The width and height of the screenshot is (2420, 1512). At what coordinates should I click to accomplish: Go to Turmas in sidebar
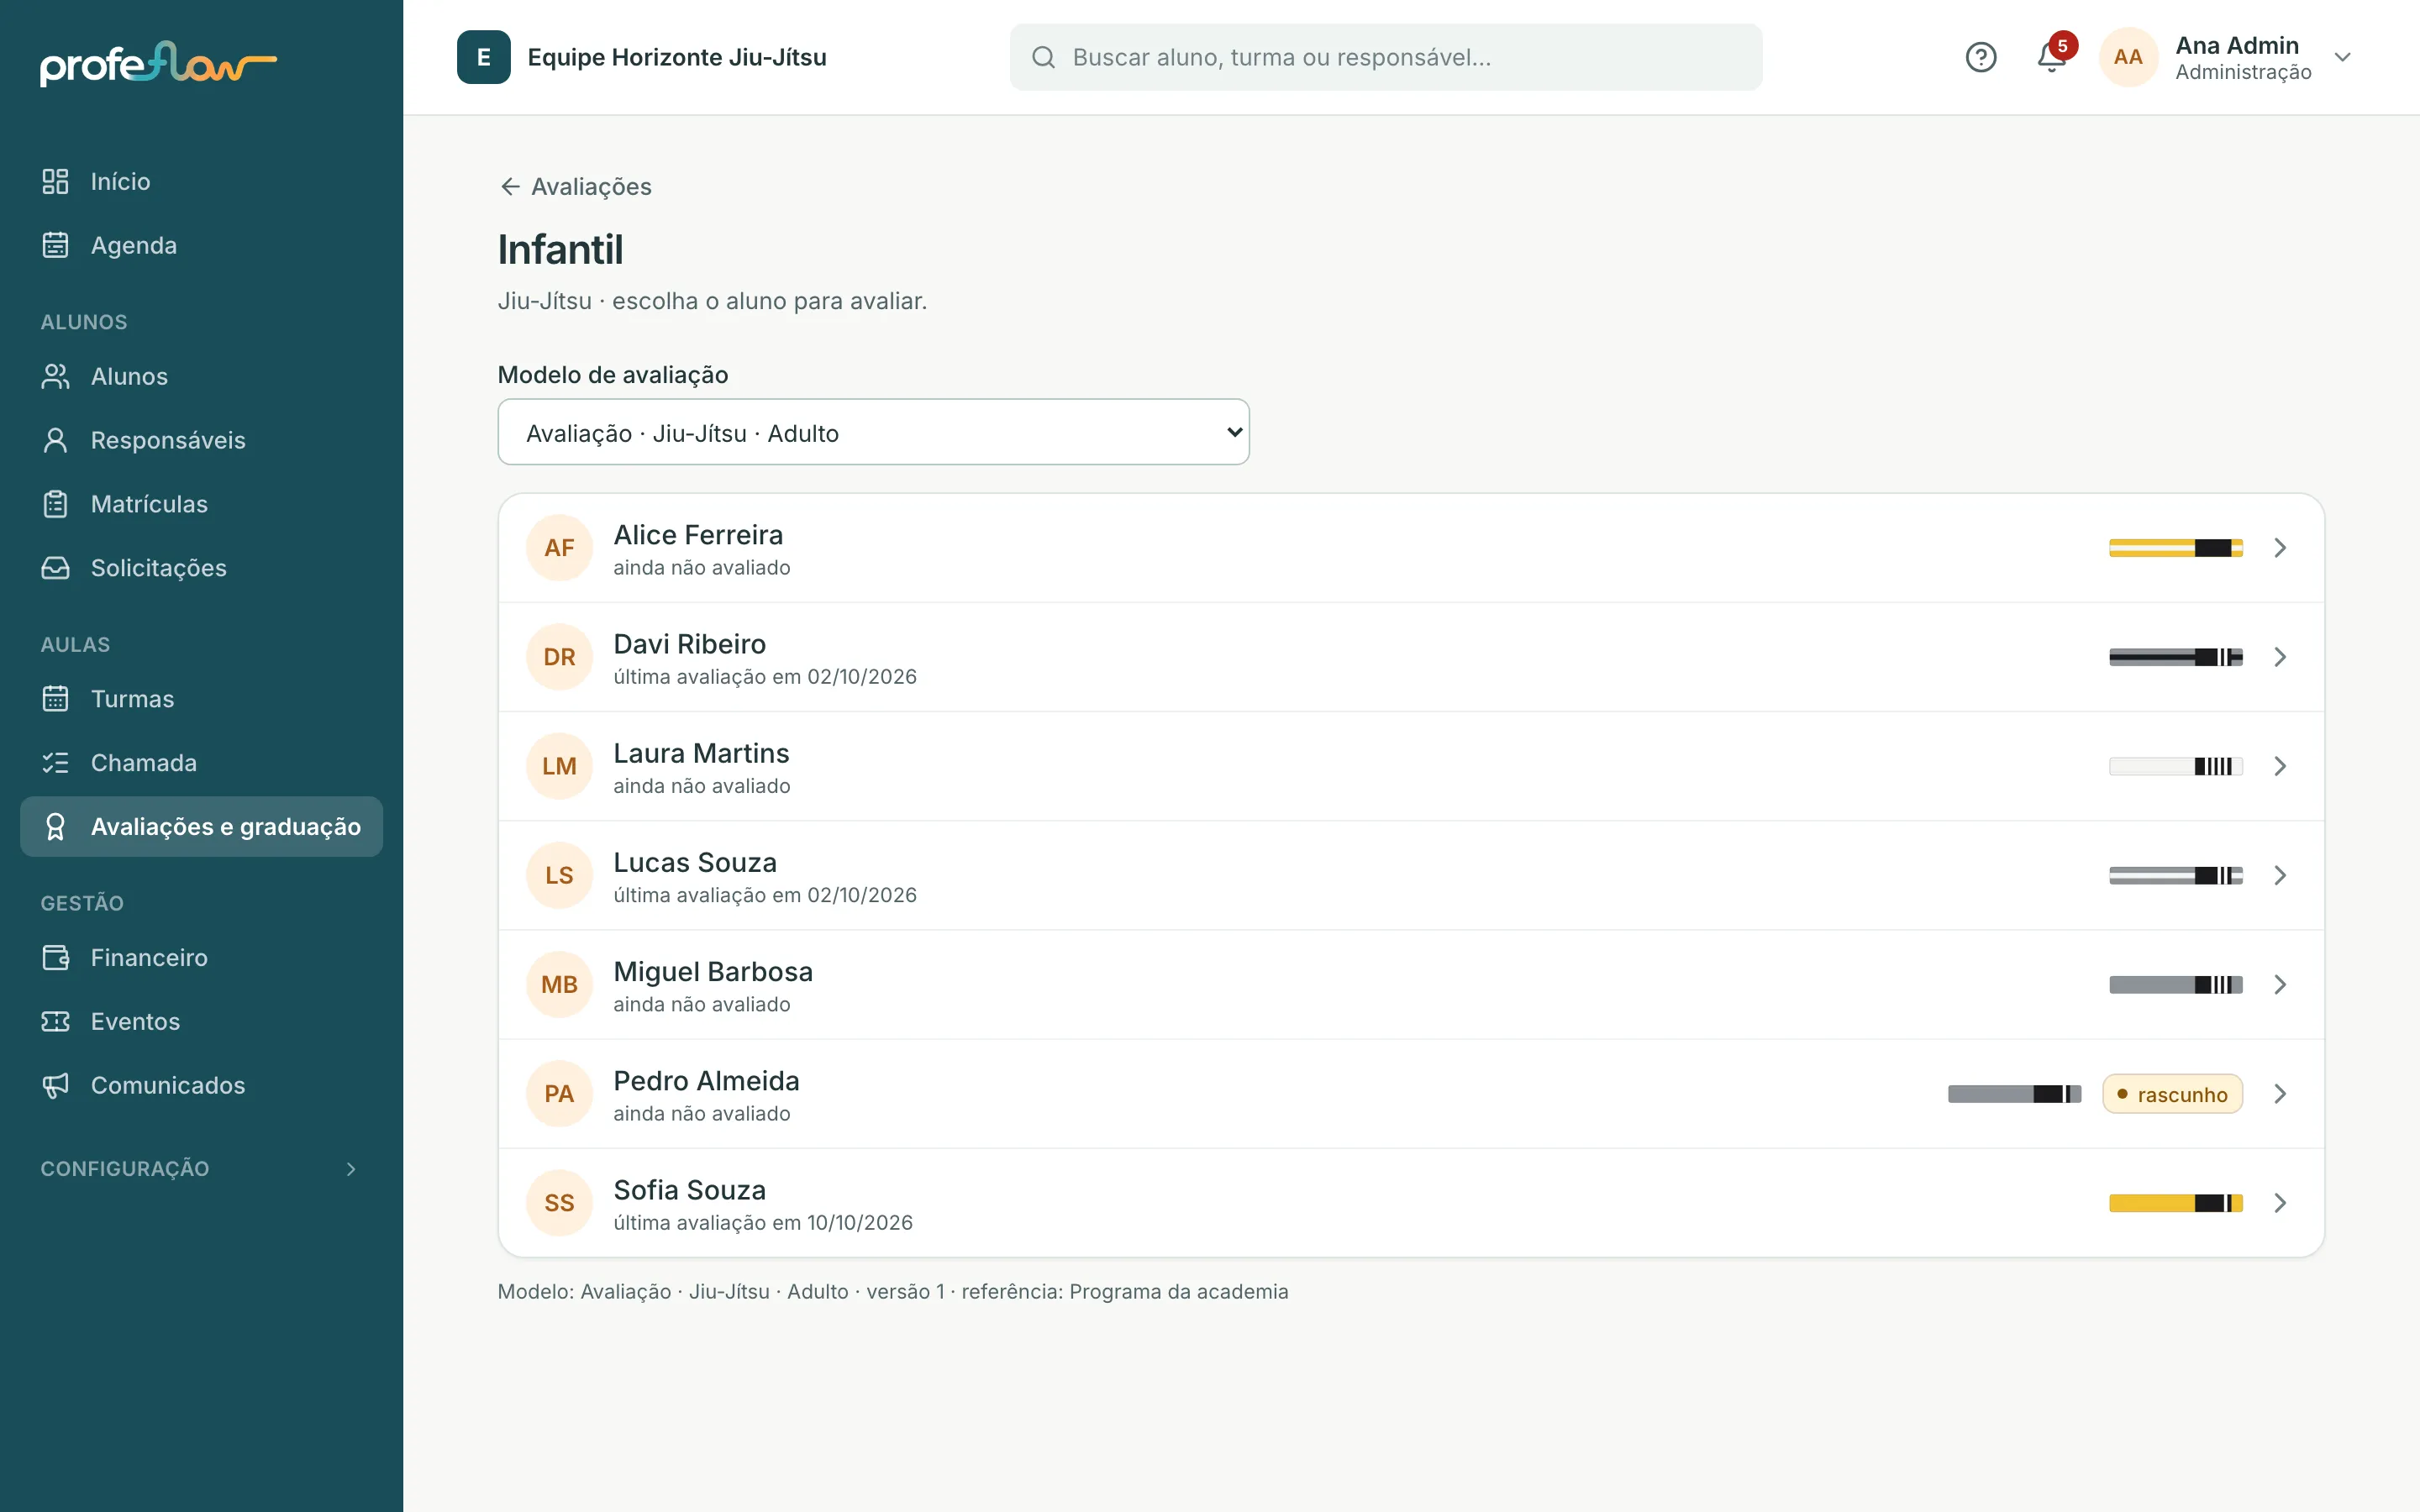(201, 699)
